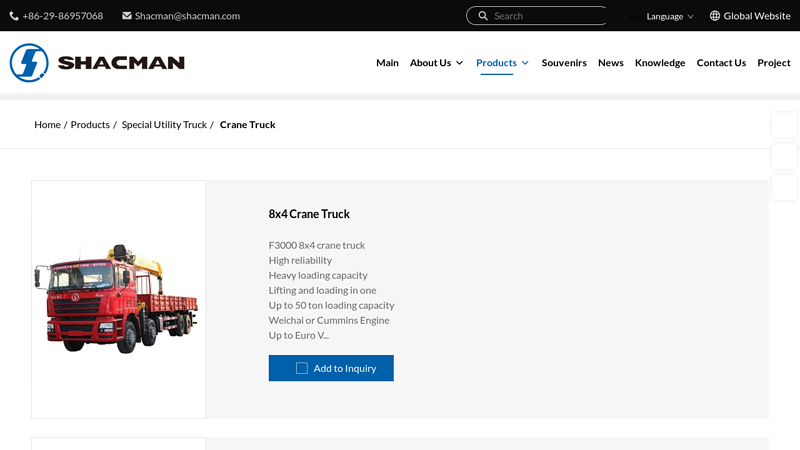The width and height of the screenshot is (800, 450).
Task: Open the Project menu item
Action: click(x=773, y=63)
